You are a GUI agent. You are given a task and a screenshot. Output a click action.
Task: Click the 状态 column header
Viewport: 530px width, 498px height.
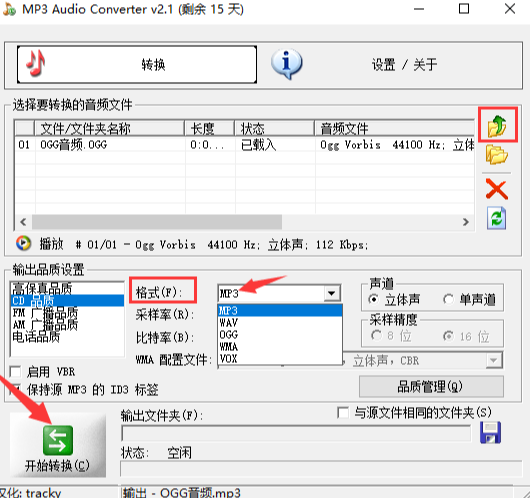274,128
